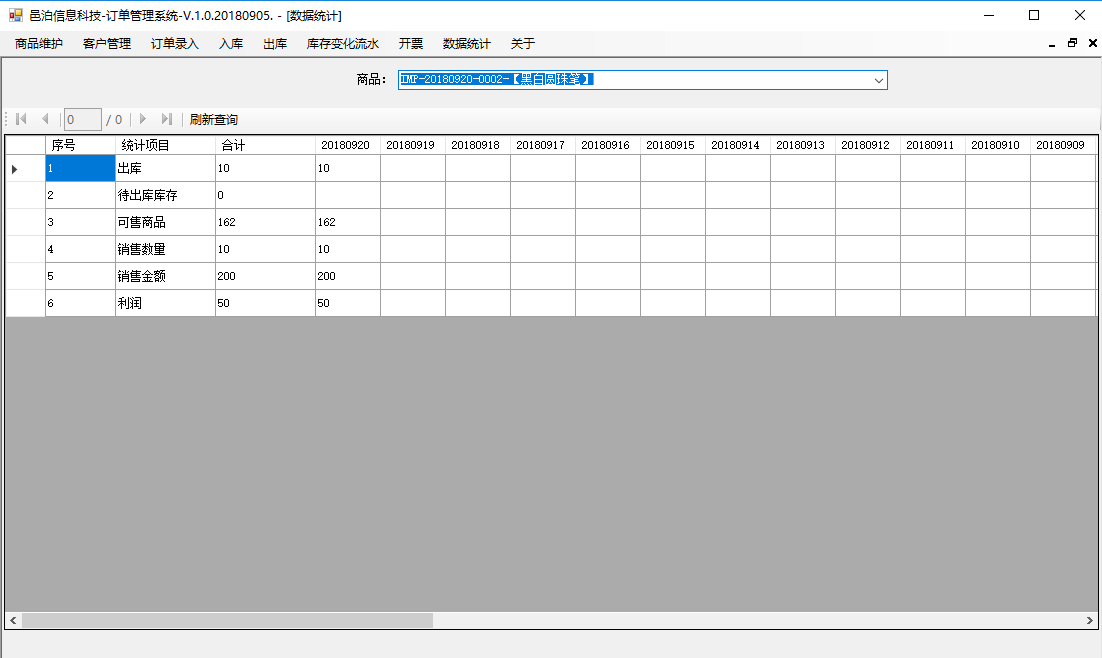Go to next record navigator icon

point(143,119)
